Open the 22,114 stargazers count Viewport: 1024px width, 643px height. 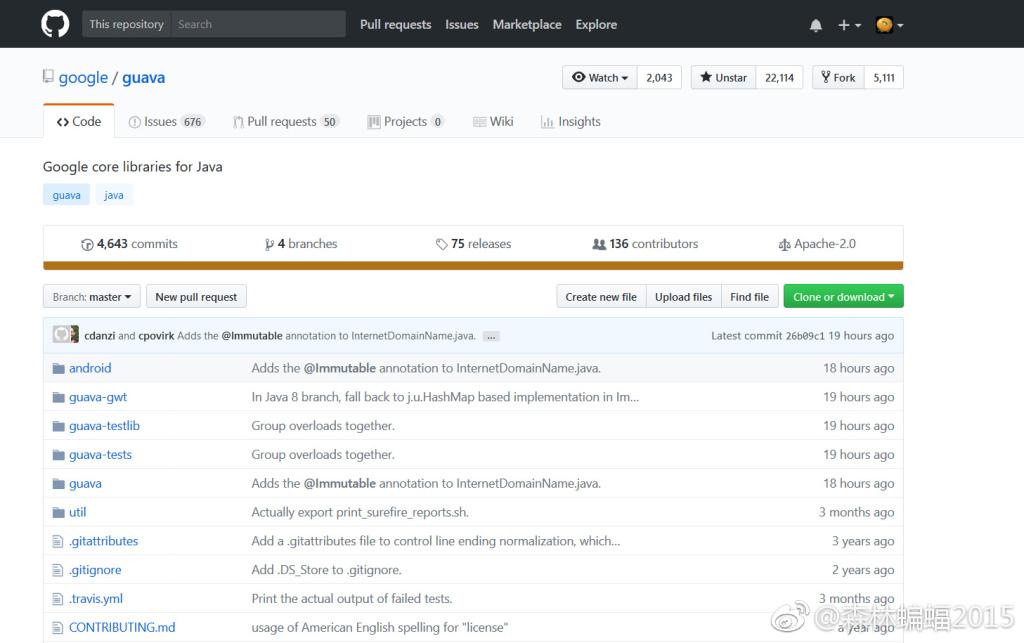tap(780, 78)
